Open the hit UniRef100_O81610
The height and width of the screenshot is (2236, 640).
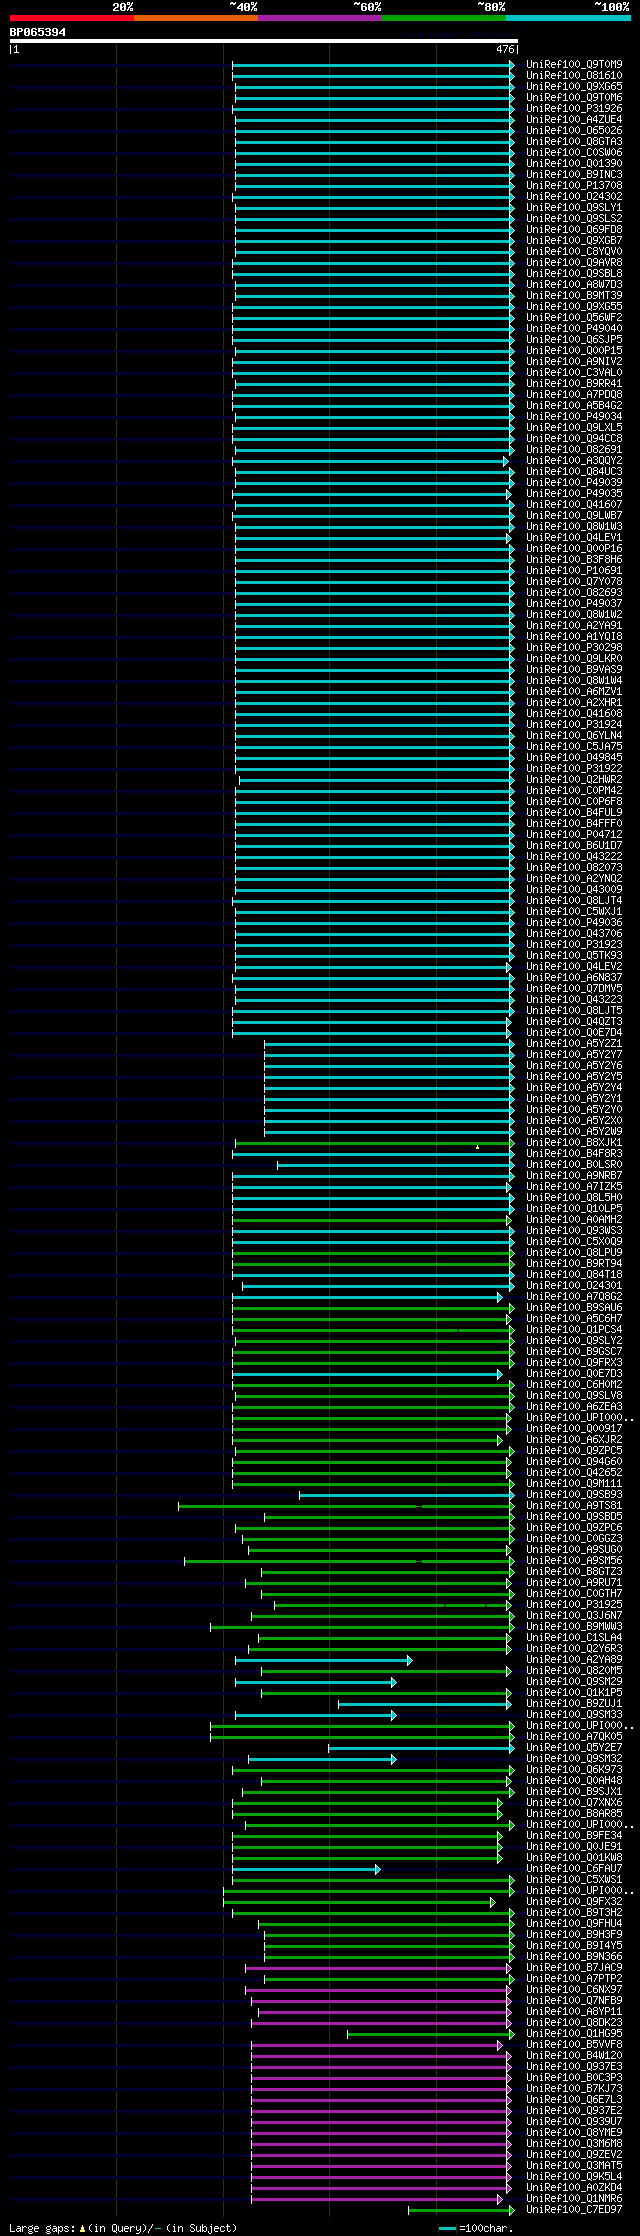click(574, 75)
